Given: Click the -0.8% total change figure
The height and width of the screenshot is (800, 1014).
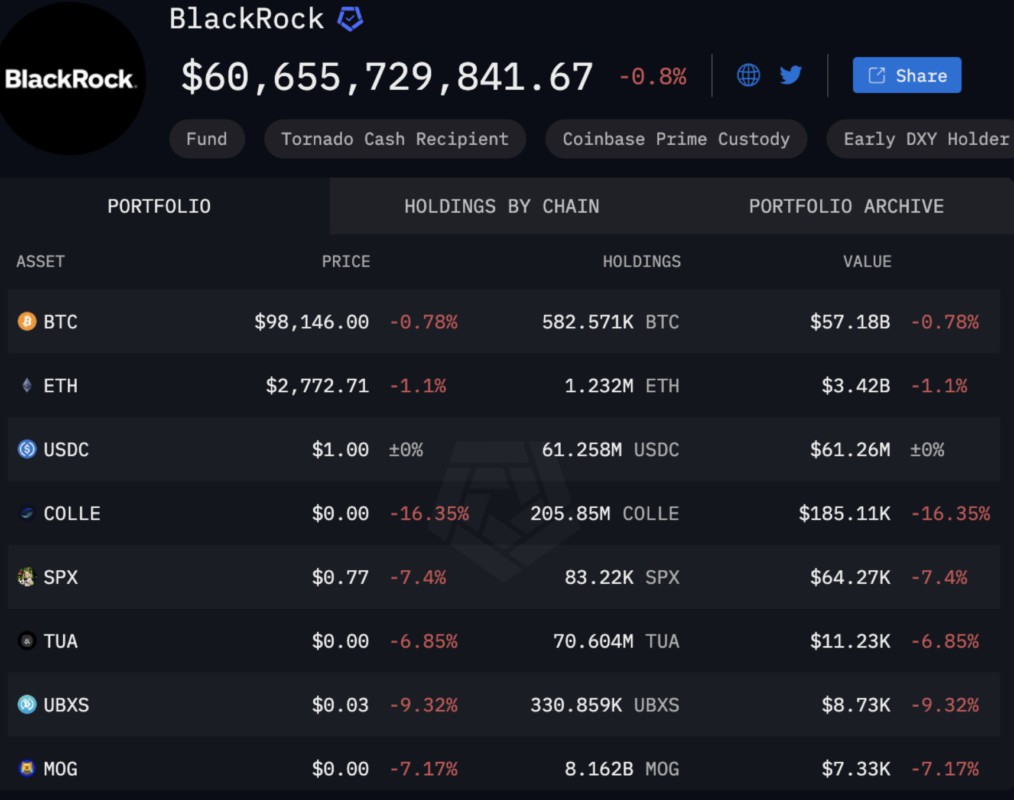Looking at the screenshot, I should 653,77.
